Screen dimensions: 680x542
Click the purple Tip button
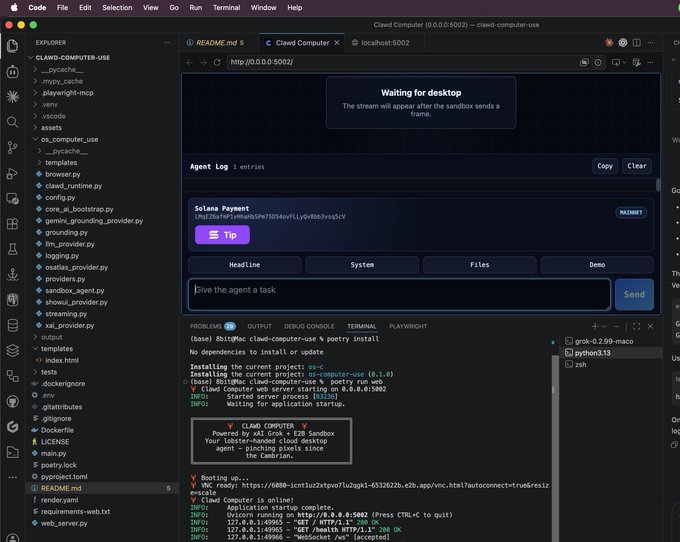click(x=222, y=235)
